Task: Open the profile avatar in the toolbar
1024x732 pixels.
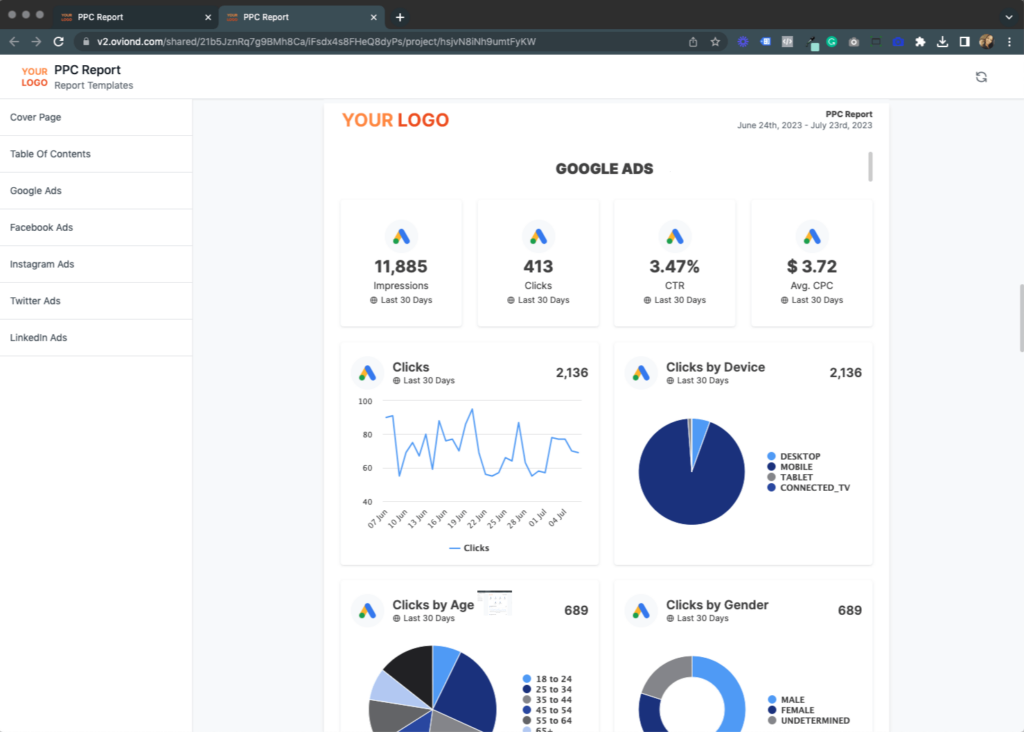Action: pos(986,42)
